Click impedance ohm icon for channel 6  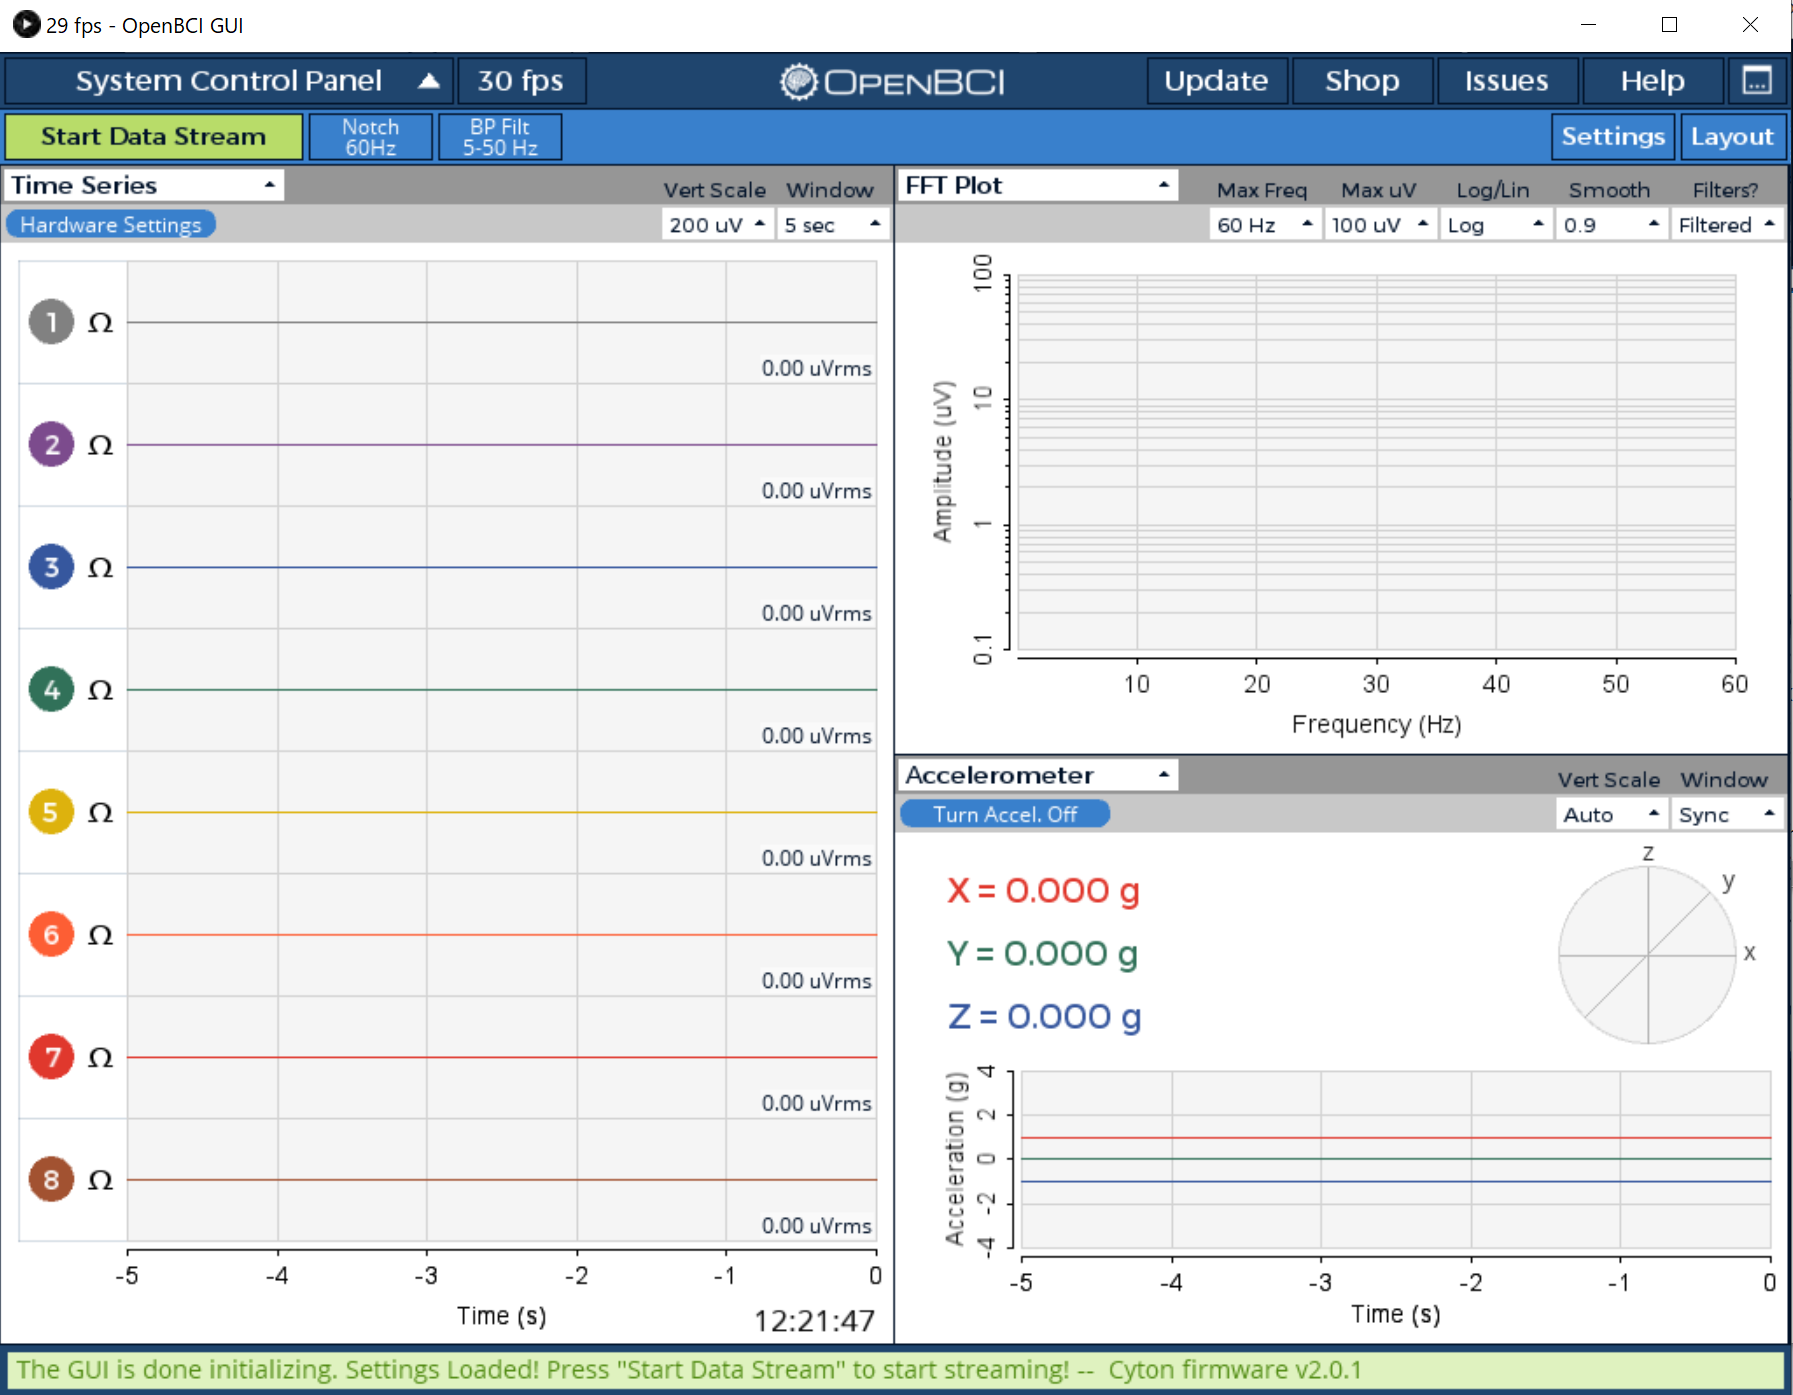(x=100, y=935)
